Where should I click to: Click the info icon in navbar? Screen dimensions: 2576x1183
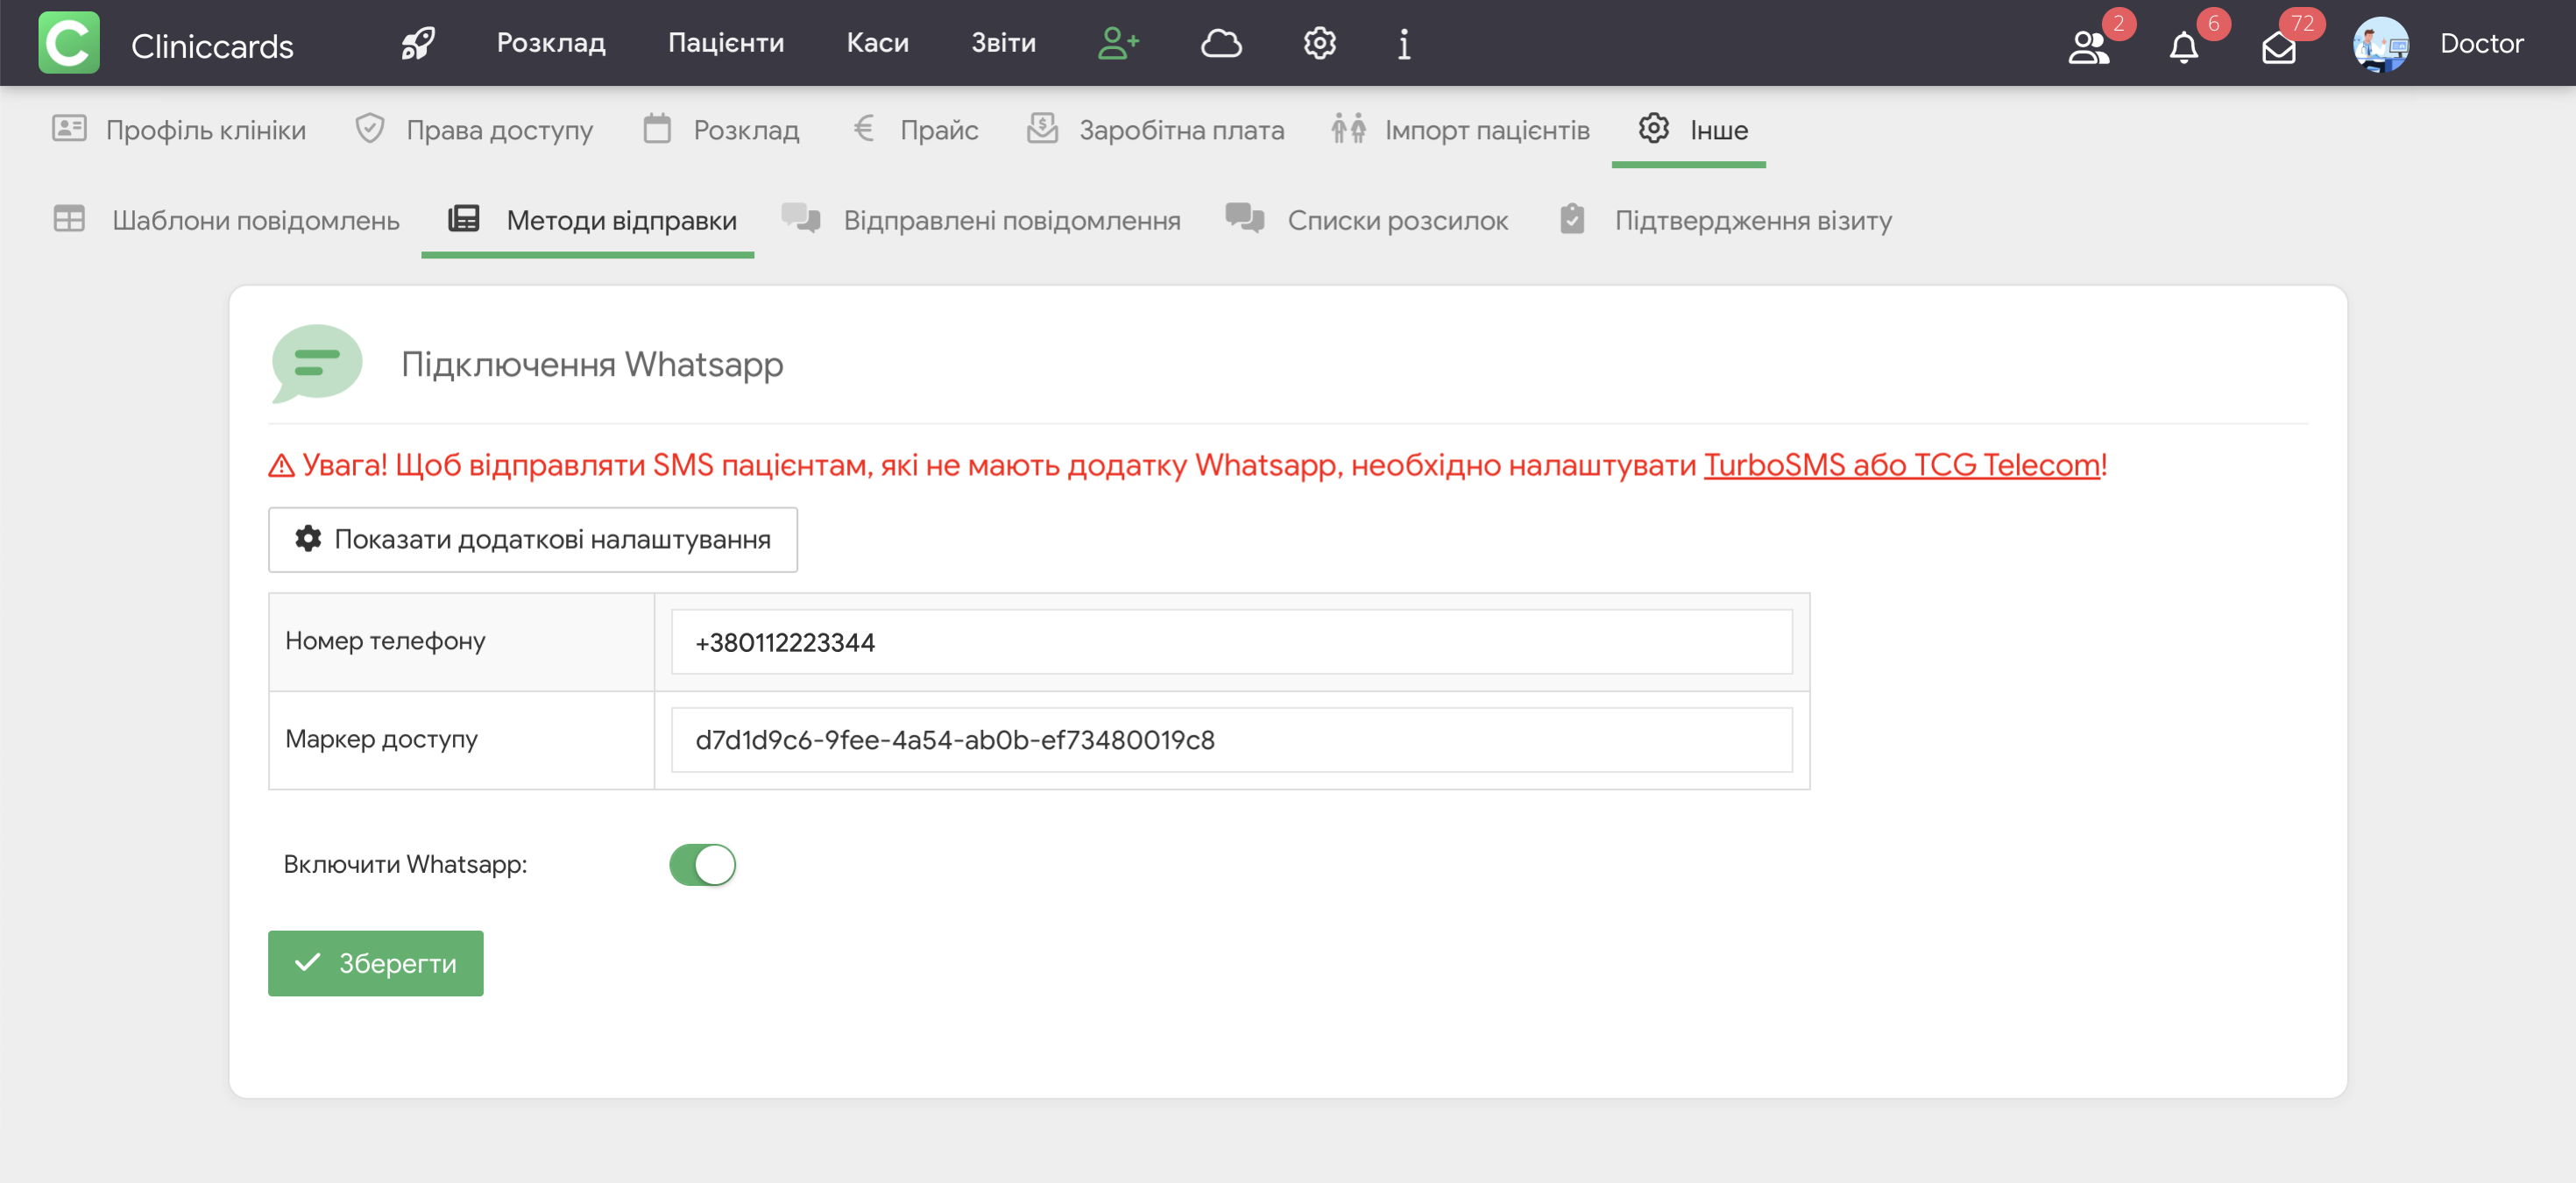tap(1404, 43)
